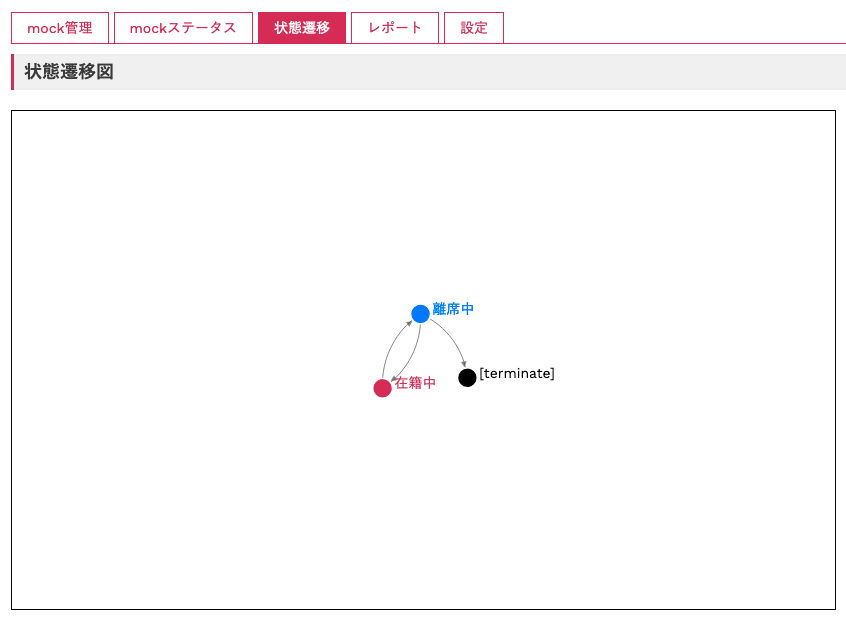Click the arrowhead entering the 在籍中 node

pyautogui.click(x=392, y=378)
